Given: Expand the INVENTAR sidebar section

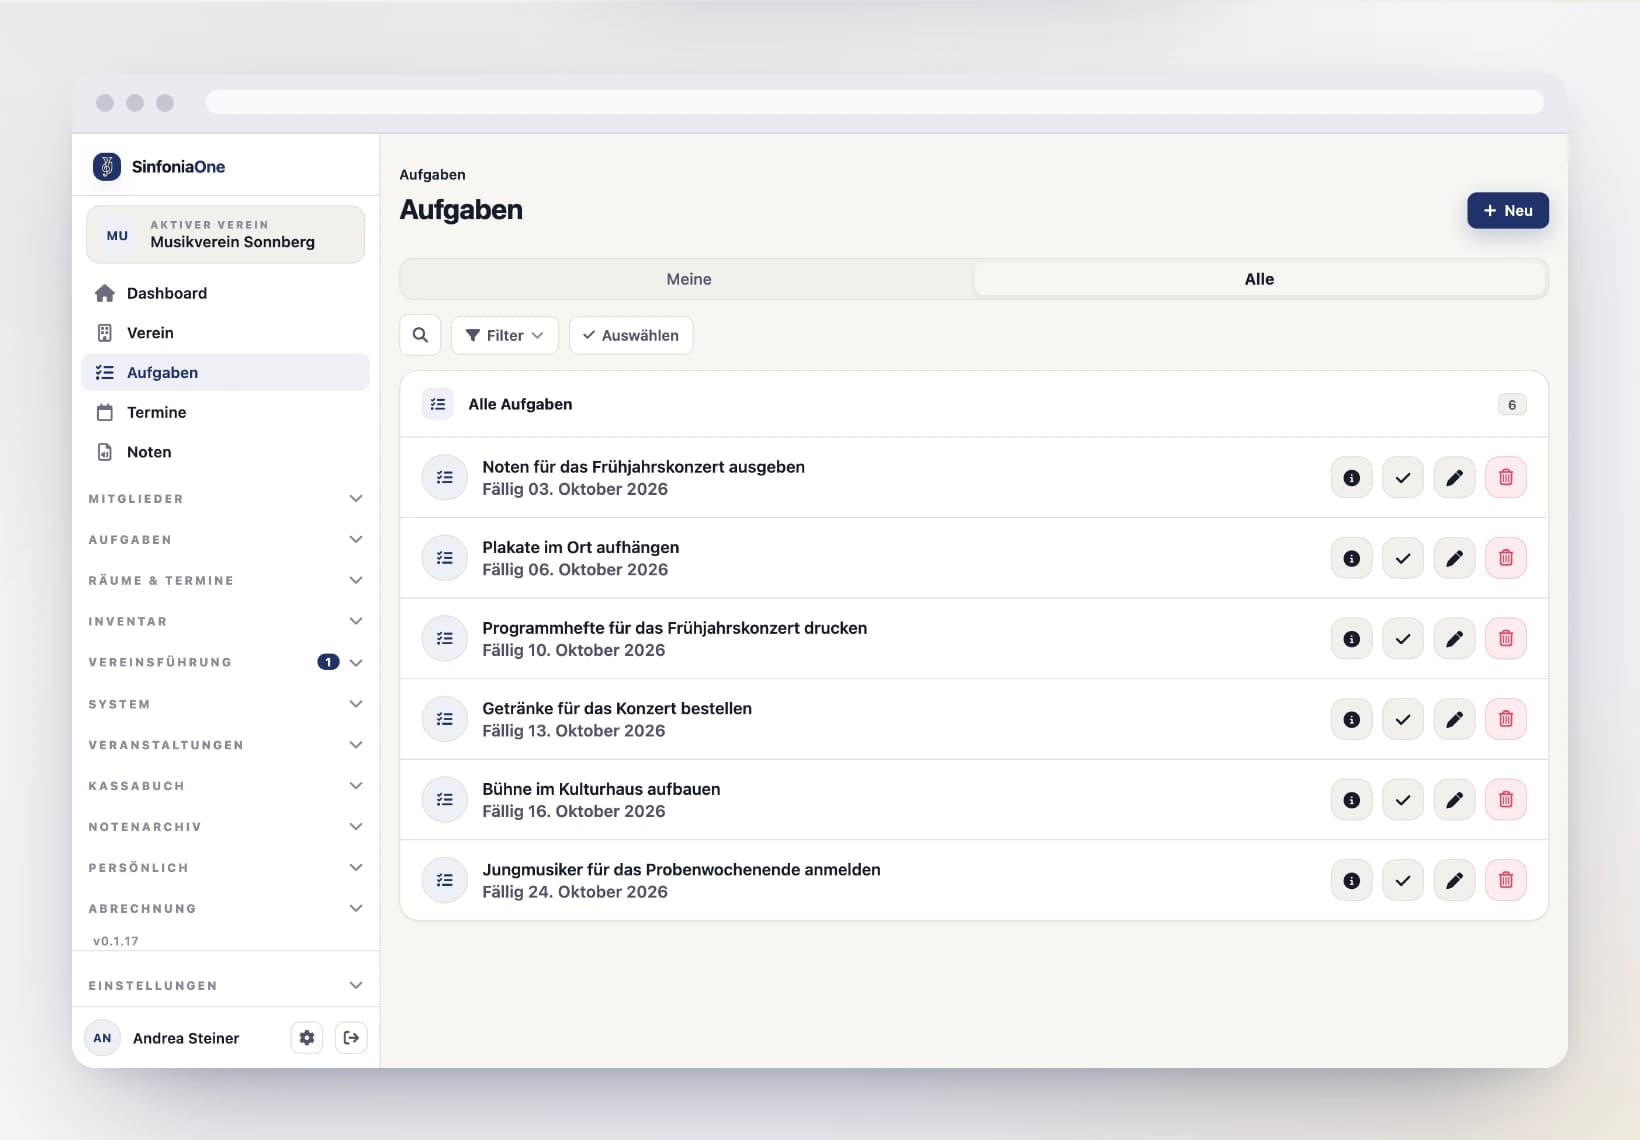Looking at the screenshot, I should (226, 621).
